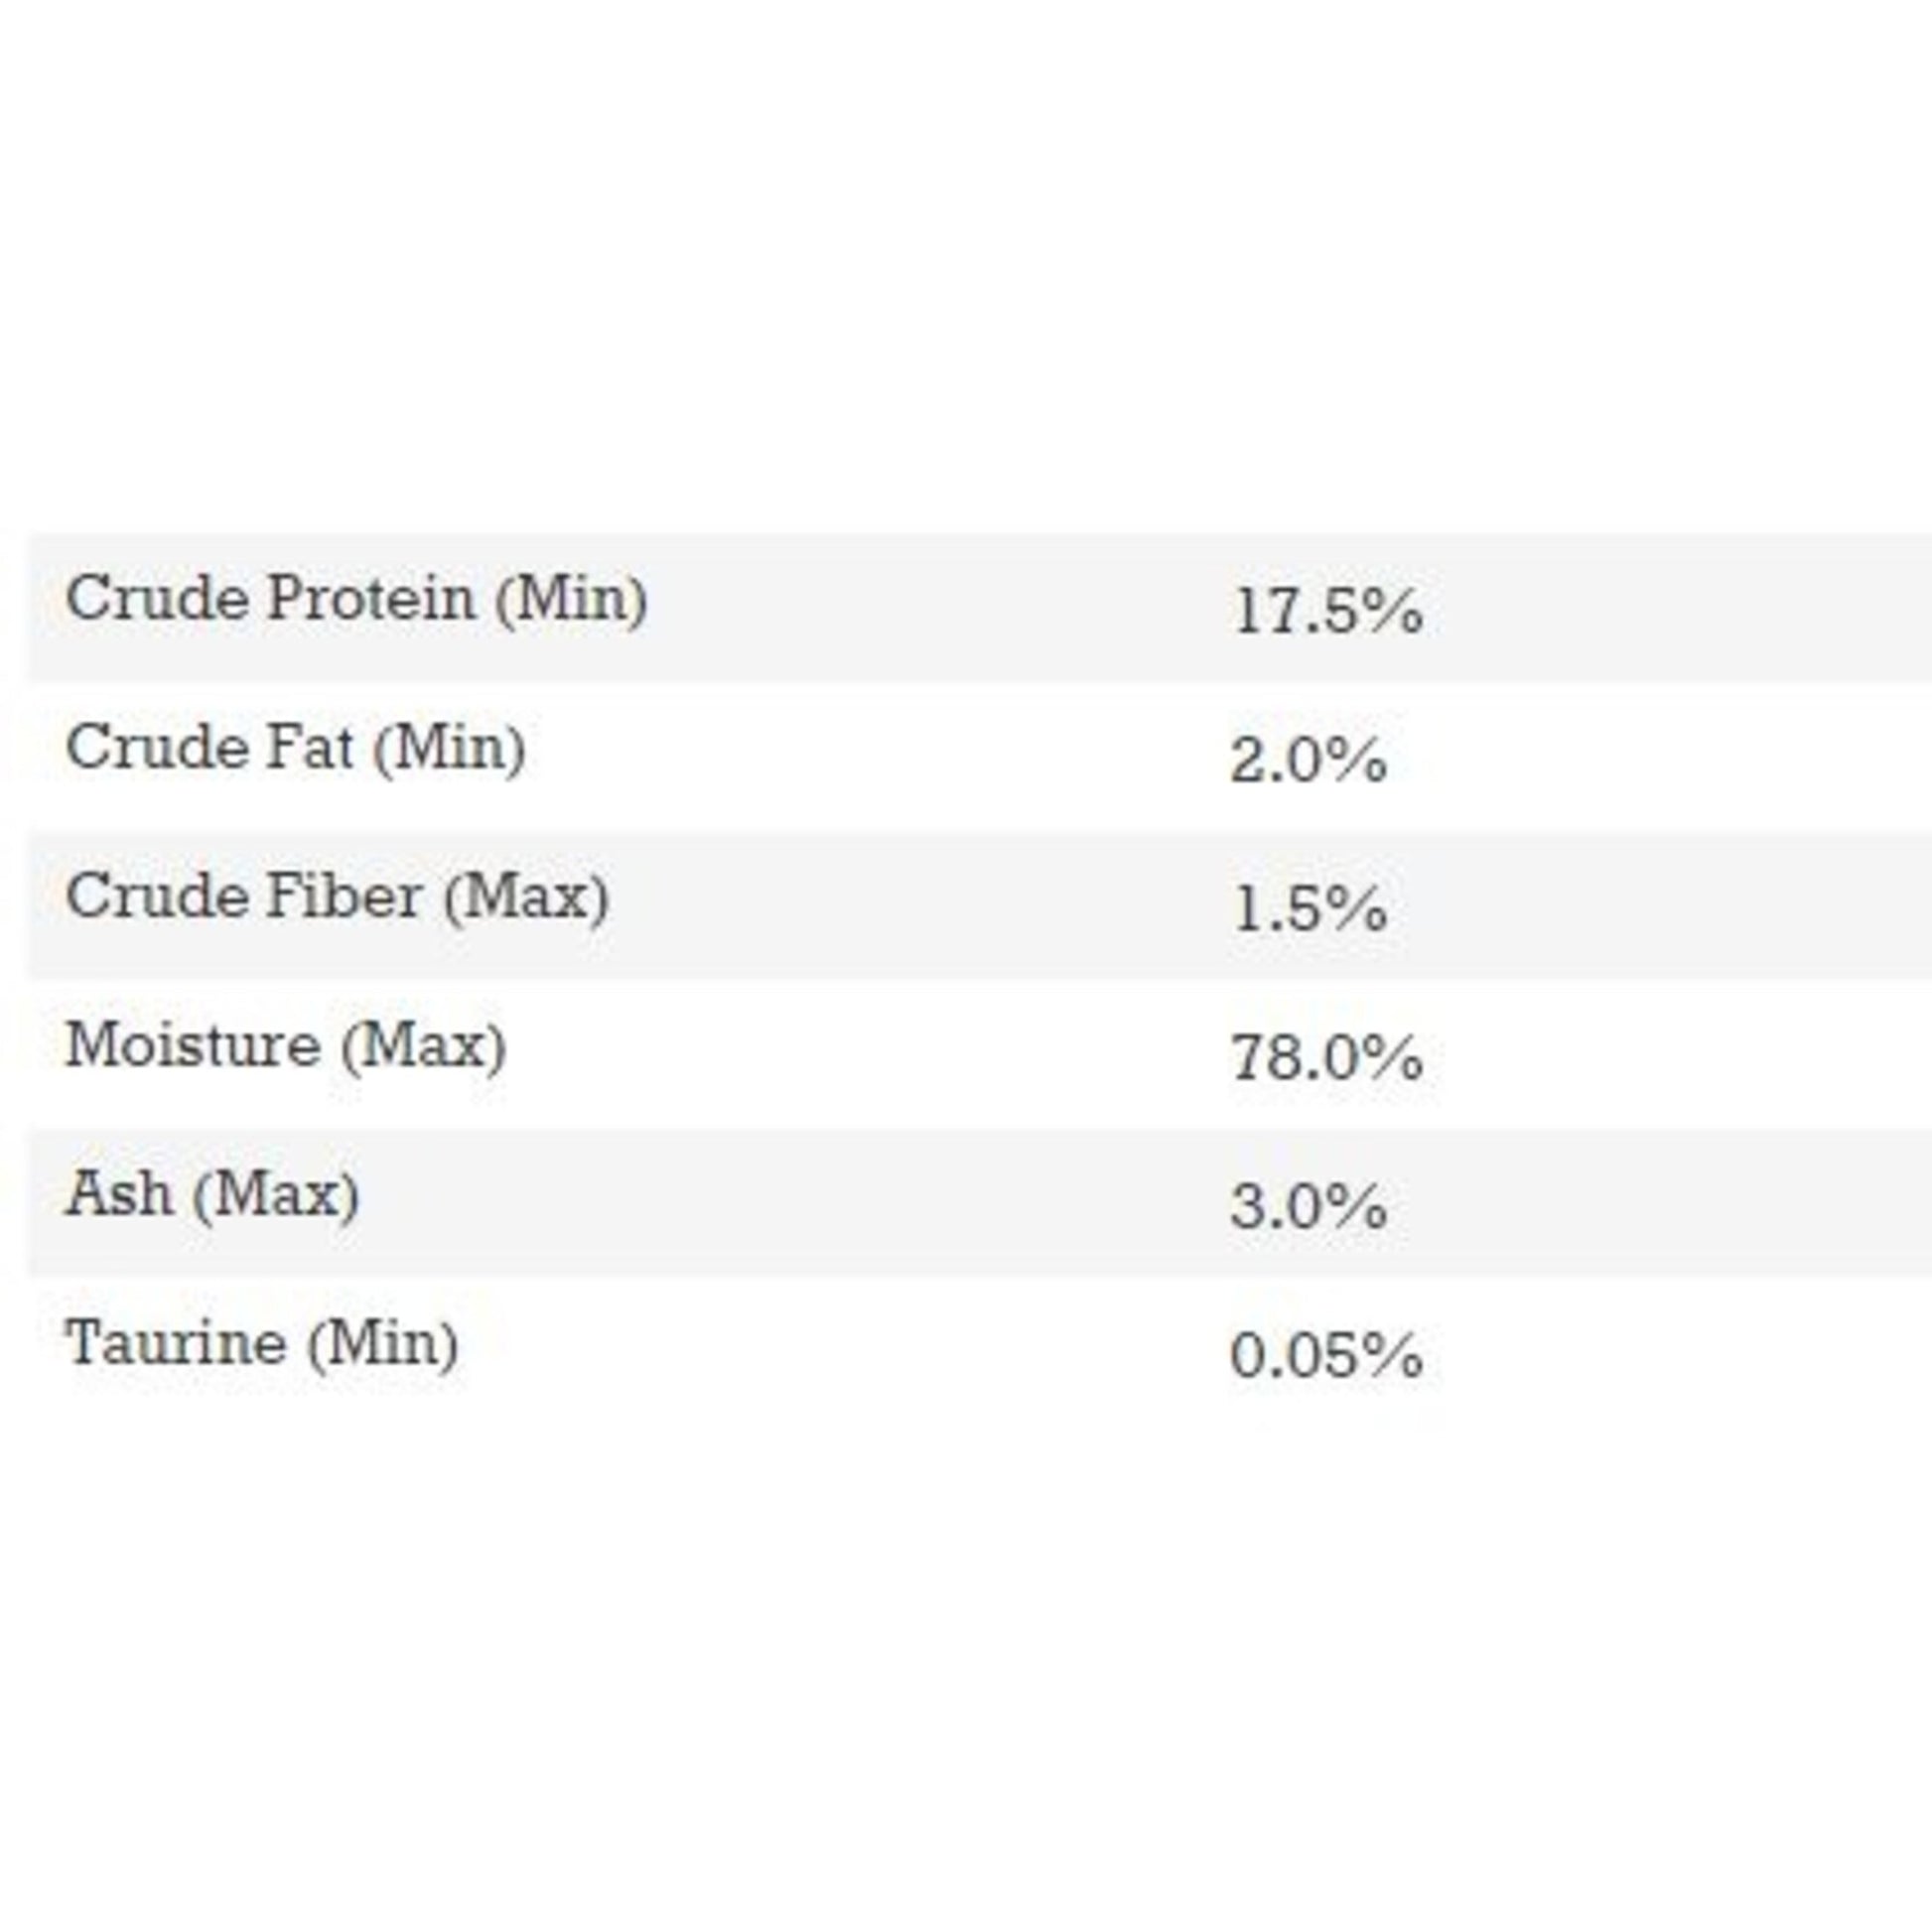
Task: Click "(Min)" next to Crude Fat
Action: coord(449,749)
